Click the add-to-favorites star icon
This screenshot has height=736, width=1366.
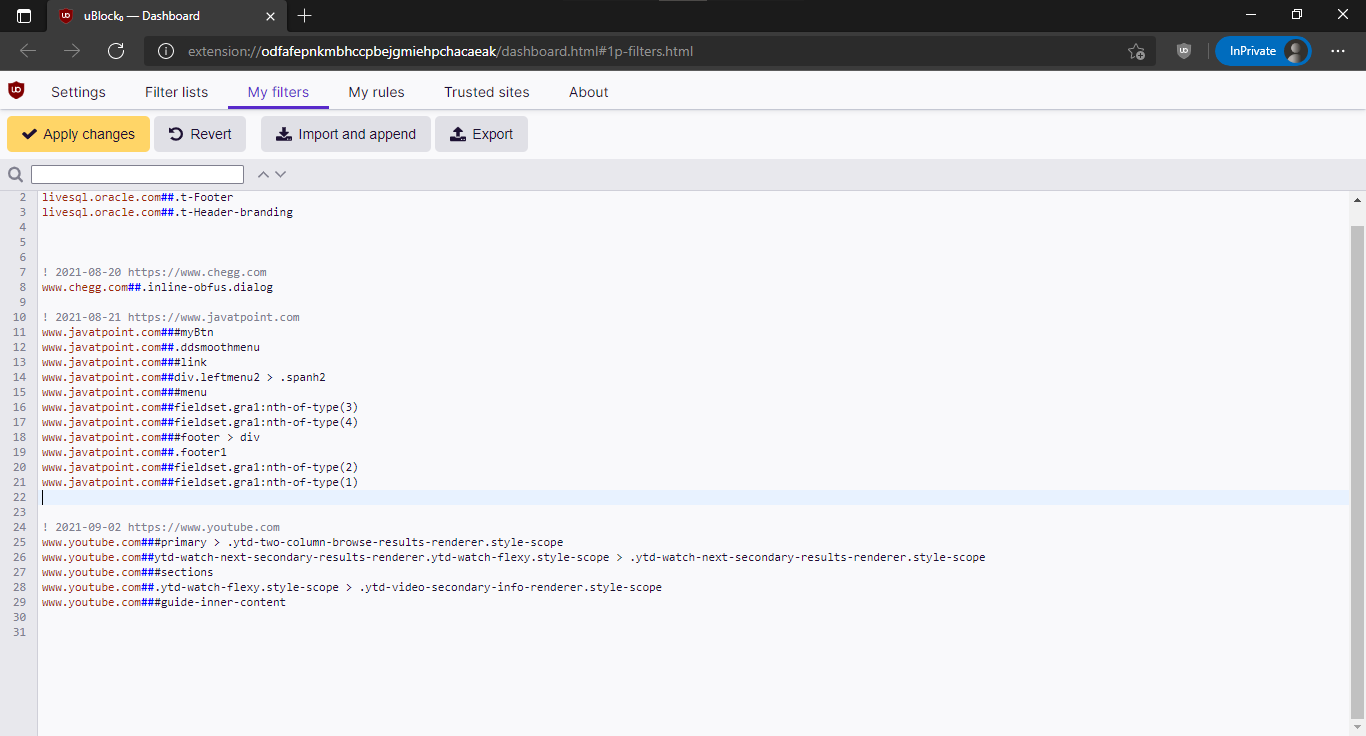1136,51
